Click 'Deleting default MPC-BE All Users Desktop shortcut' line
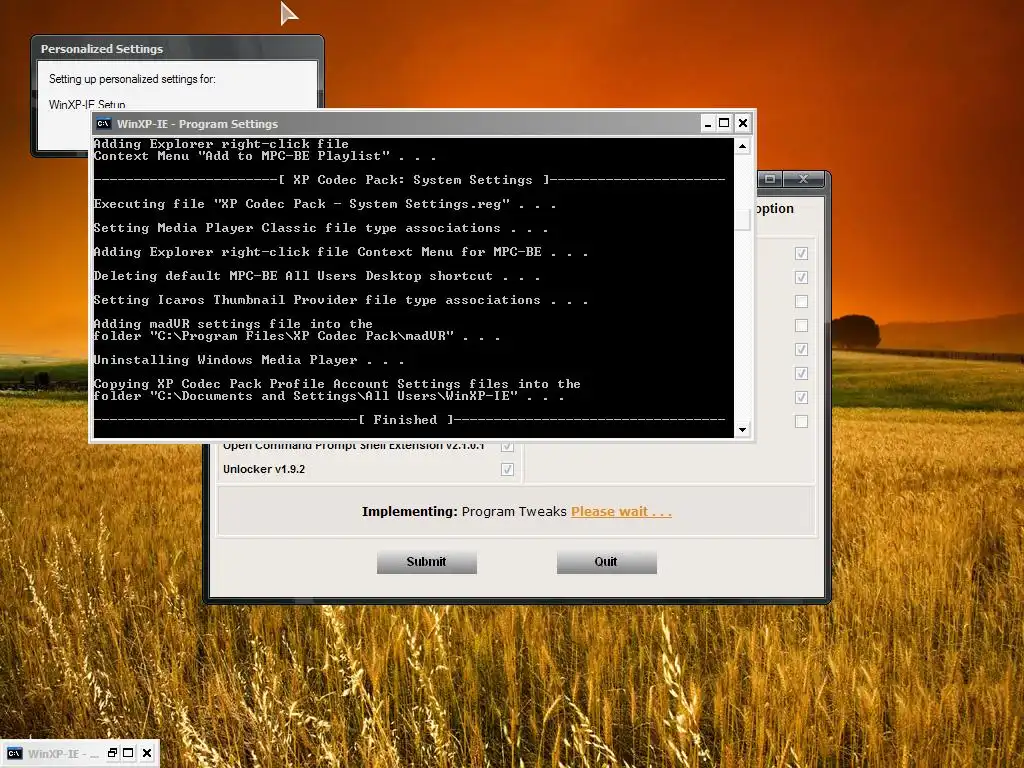The width and height of the screenshot is (1024, 768). pyautogui.click(x=317, y=276)
